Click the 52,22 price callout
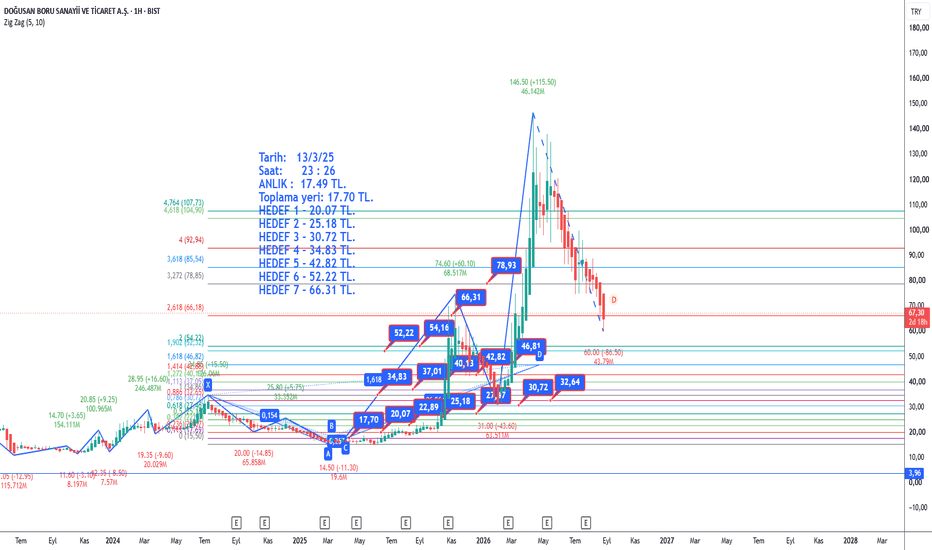The height and width of the screenshot is (550, 932). point(404,333)
